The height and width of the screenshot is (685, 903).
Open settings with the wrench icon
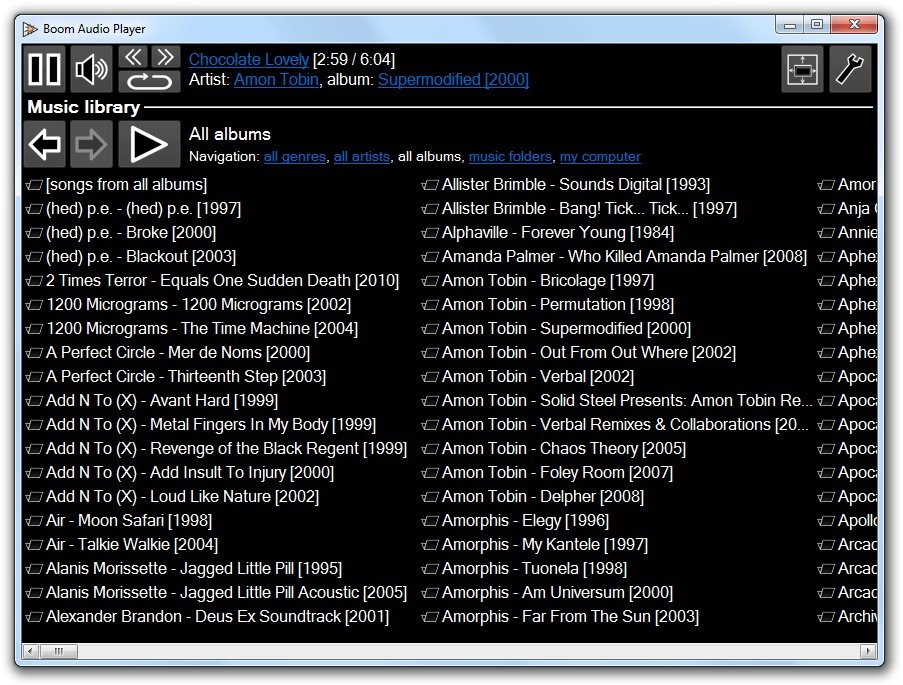(850, 70)
